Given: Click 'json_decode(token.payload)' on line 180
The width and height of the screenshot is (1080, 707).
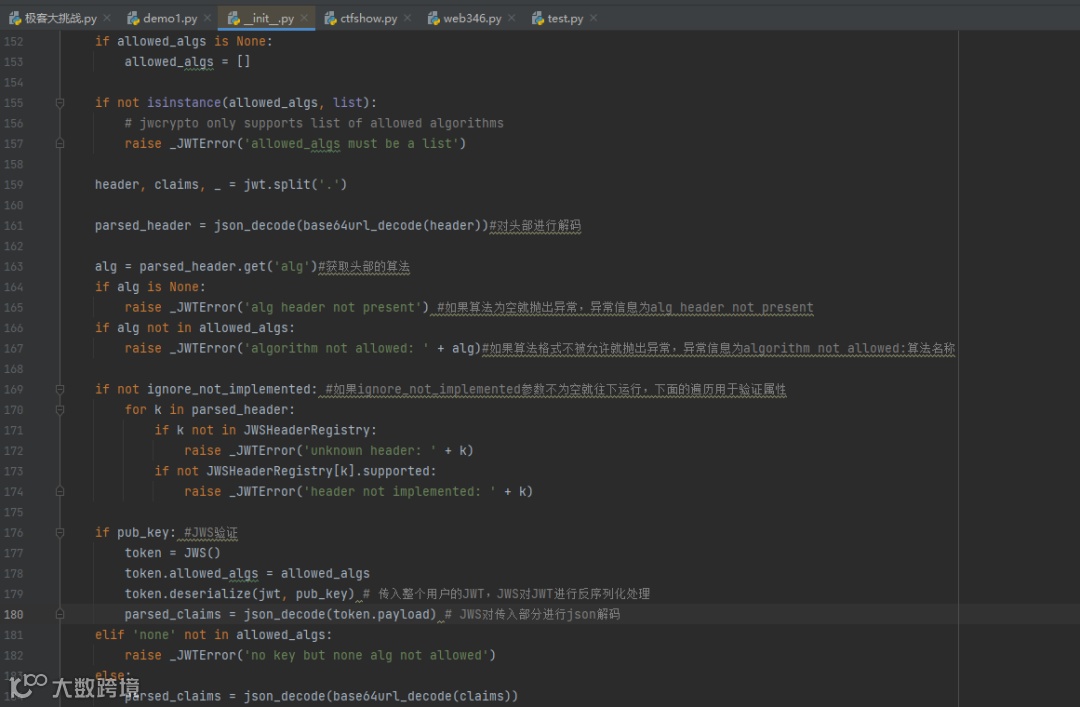Looking at the screenshot, I should pyautogui.click(x=340, y=614).
